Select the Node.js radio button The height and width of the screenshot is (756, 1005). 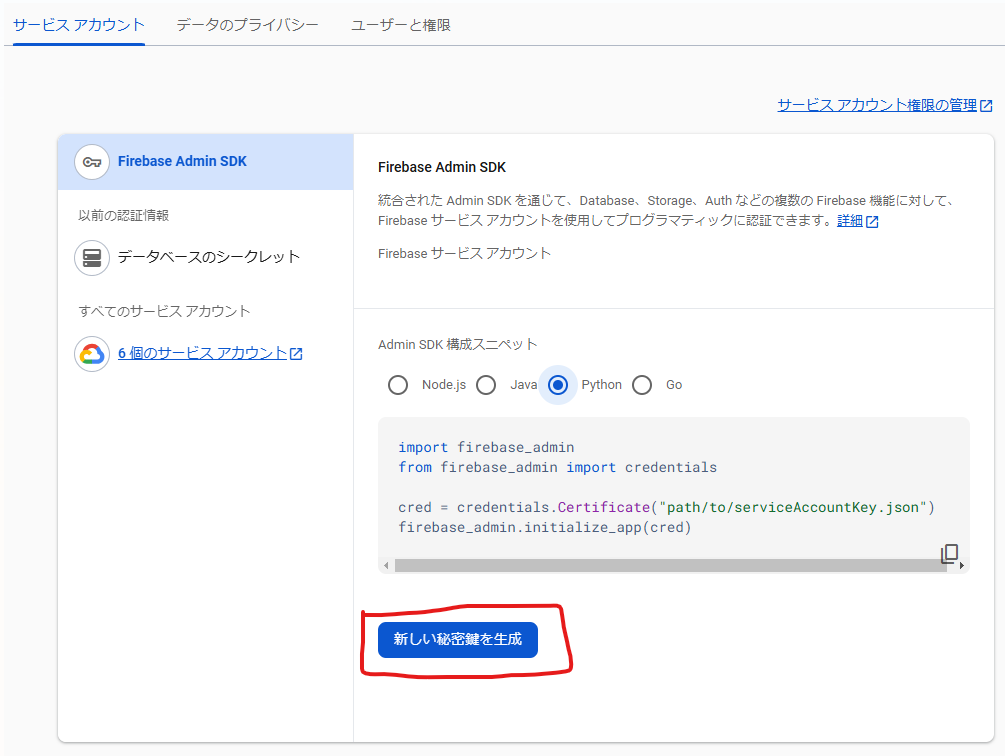pos(397,385)
